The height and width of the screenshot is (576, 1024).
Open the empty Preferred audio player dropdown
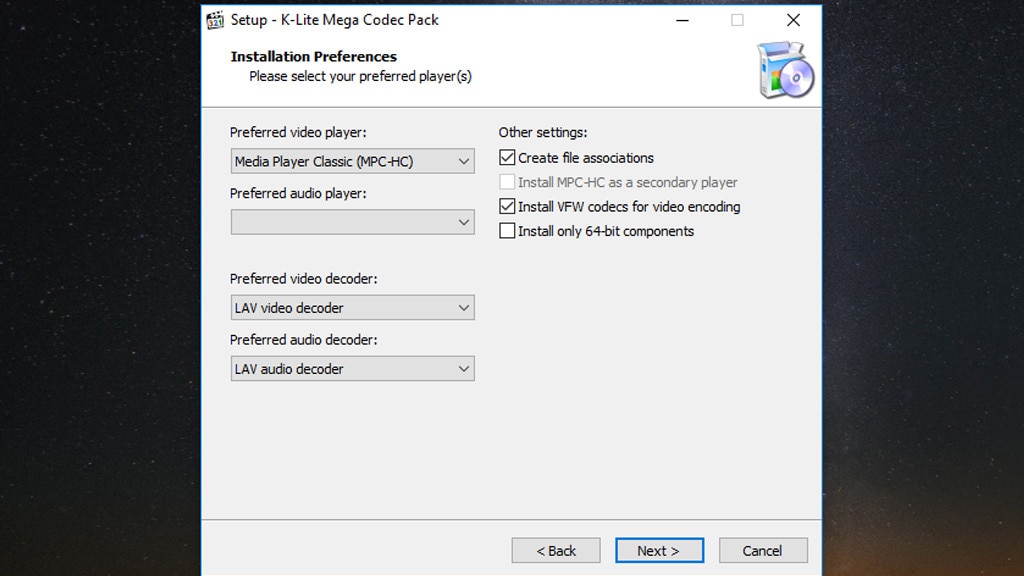coord(353,223)
